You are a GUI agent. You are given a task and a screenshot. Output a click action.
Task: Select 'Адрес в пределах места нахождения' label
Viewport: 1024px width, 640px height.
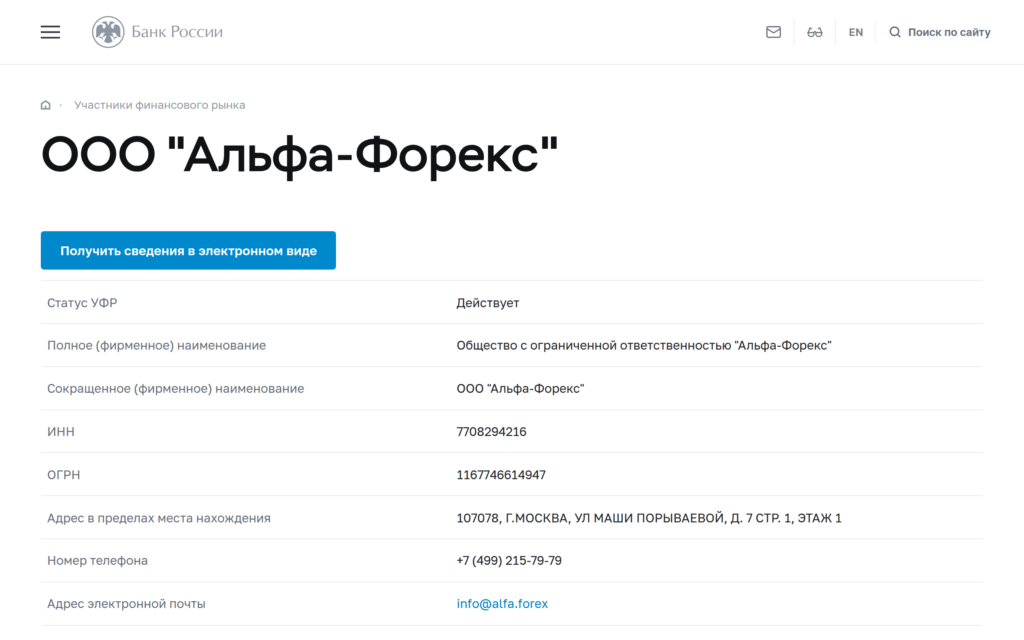159,518
